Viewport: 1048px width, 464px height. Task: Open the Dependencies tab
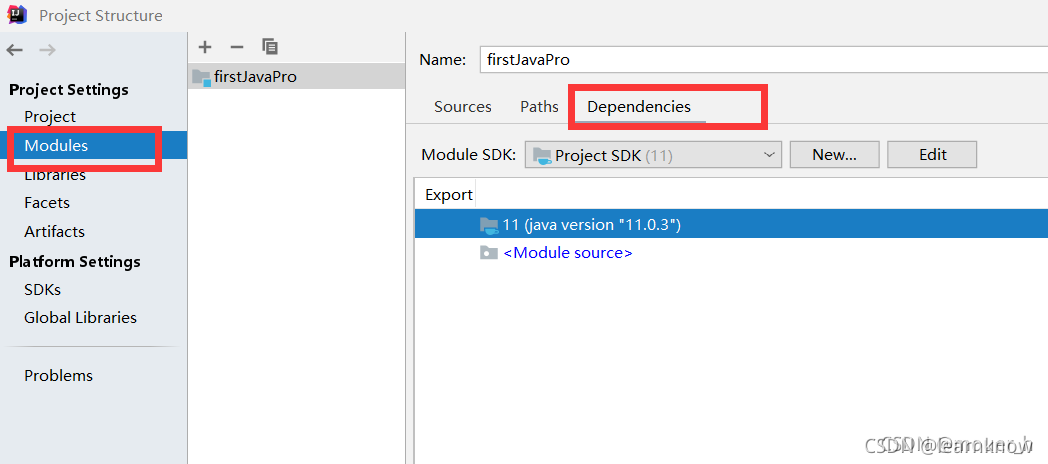[639, 107]
